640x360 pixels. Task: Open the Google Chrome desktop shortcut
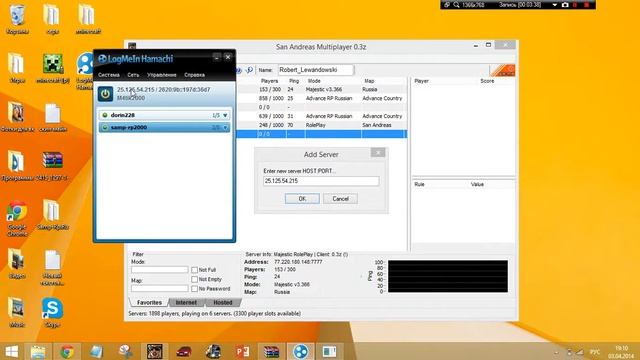[17, 218]
